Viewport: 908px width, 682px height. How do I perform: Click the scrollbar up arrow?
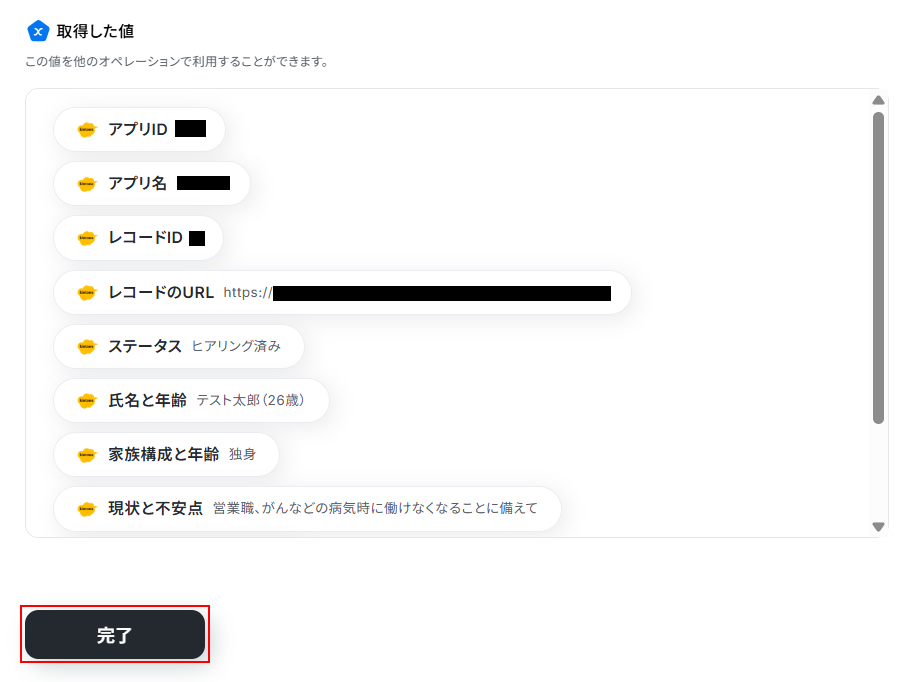pyautogui.click(x=878, y=100)
